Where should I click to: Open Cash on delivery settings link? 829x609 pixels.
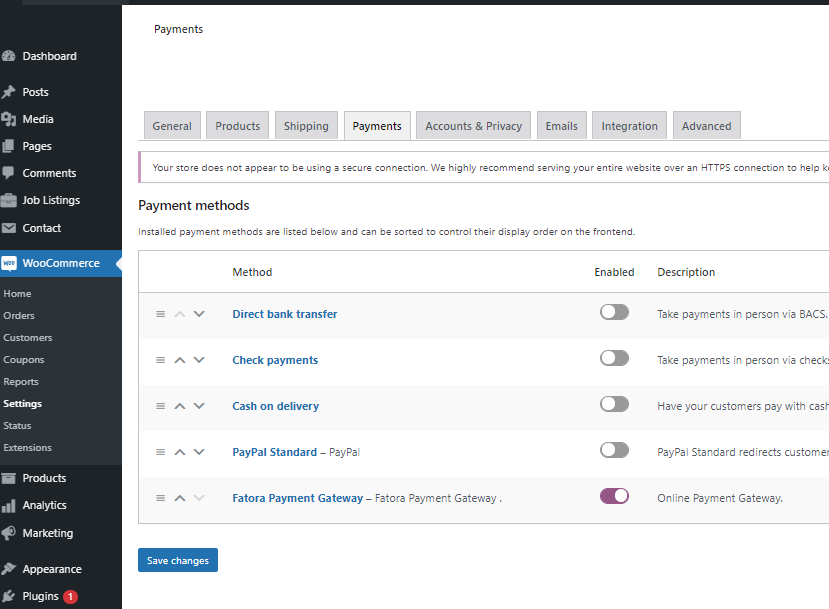click(x=275, y=406)
